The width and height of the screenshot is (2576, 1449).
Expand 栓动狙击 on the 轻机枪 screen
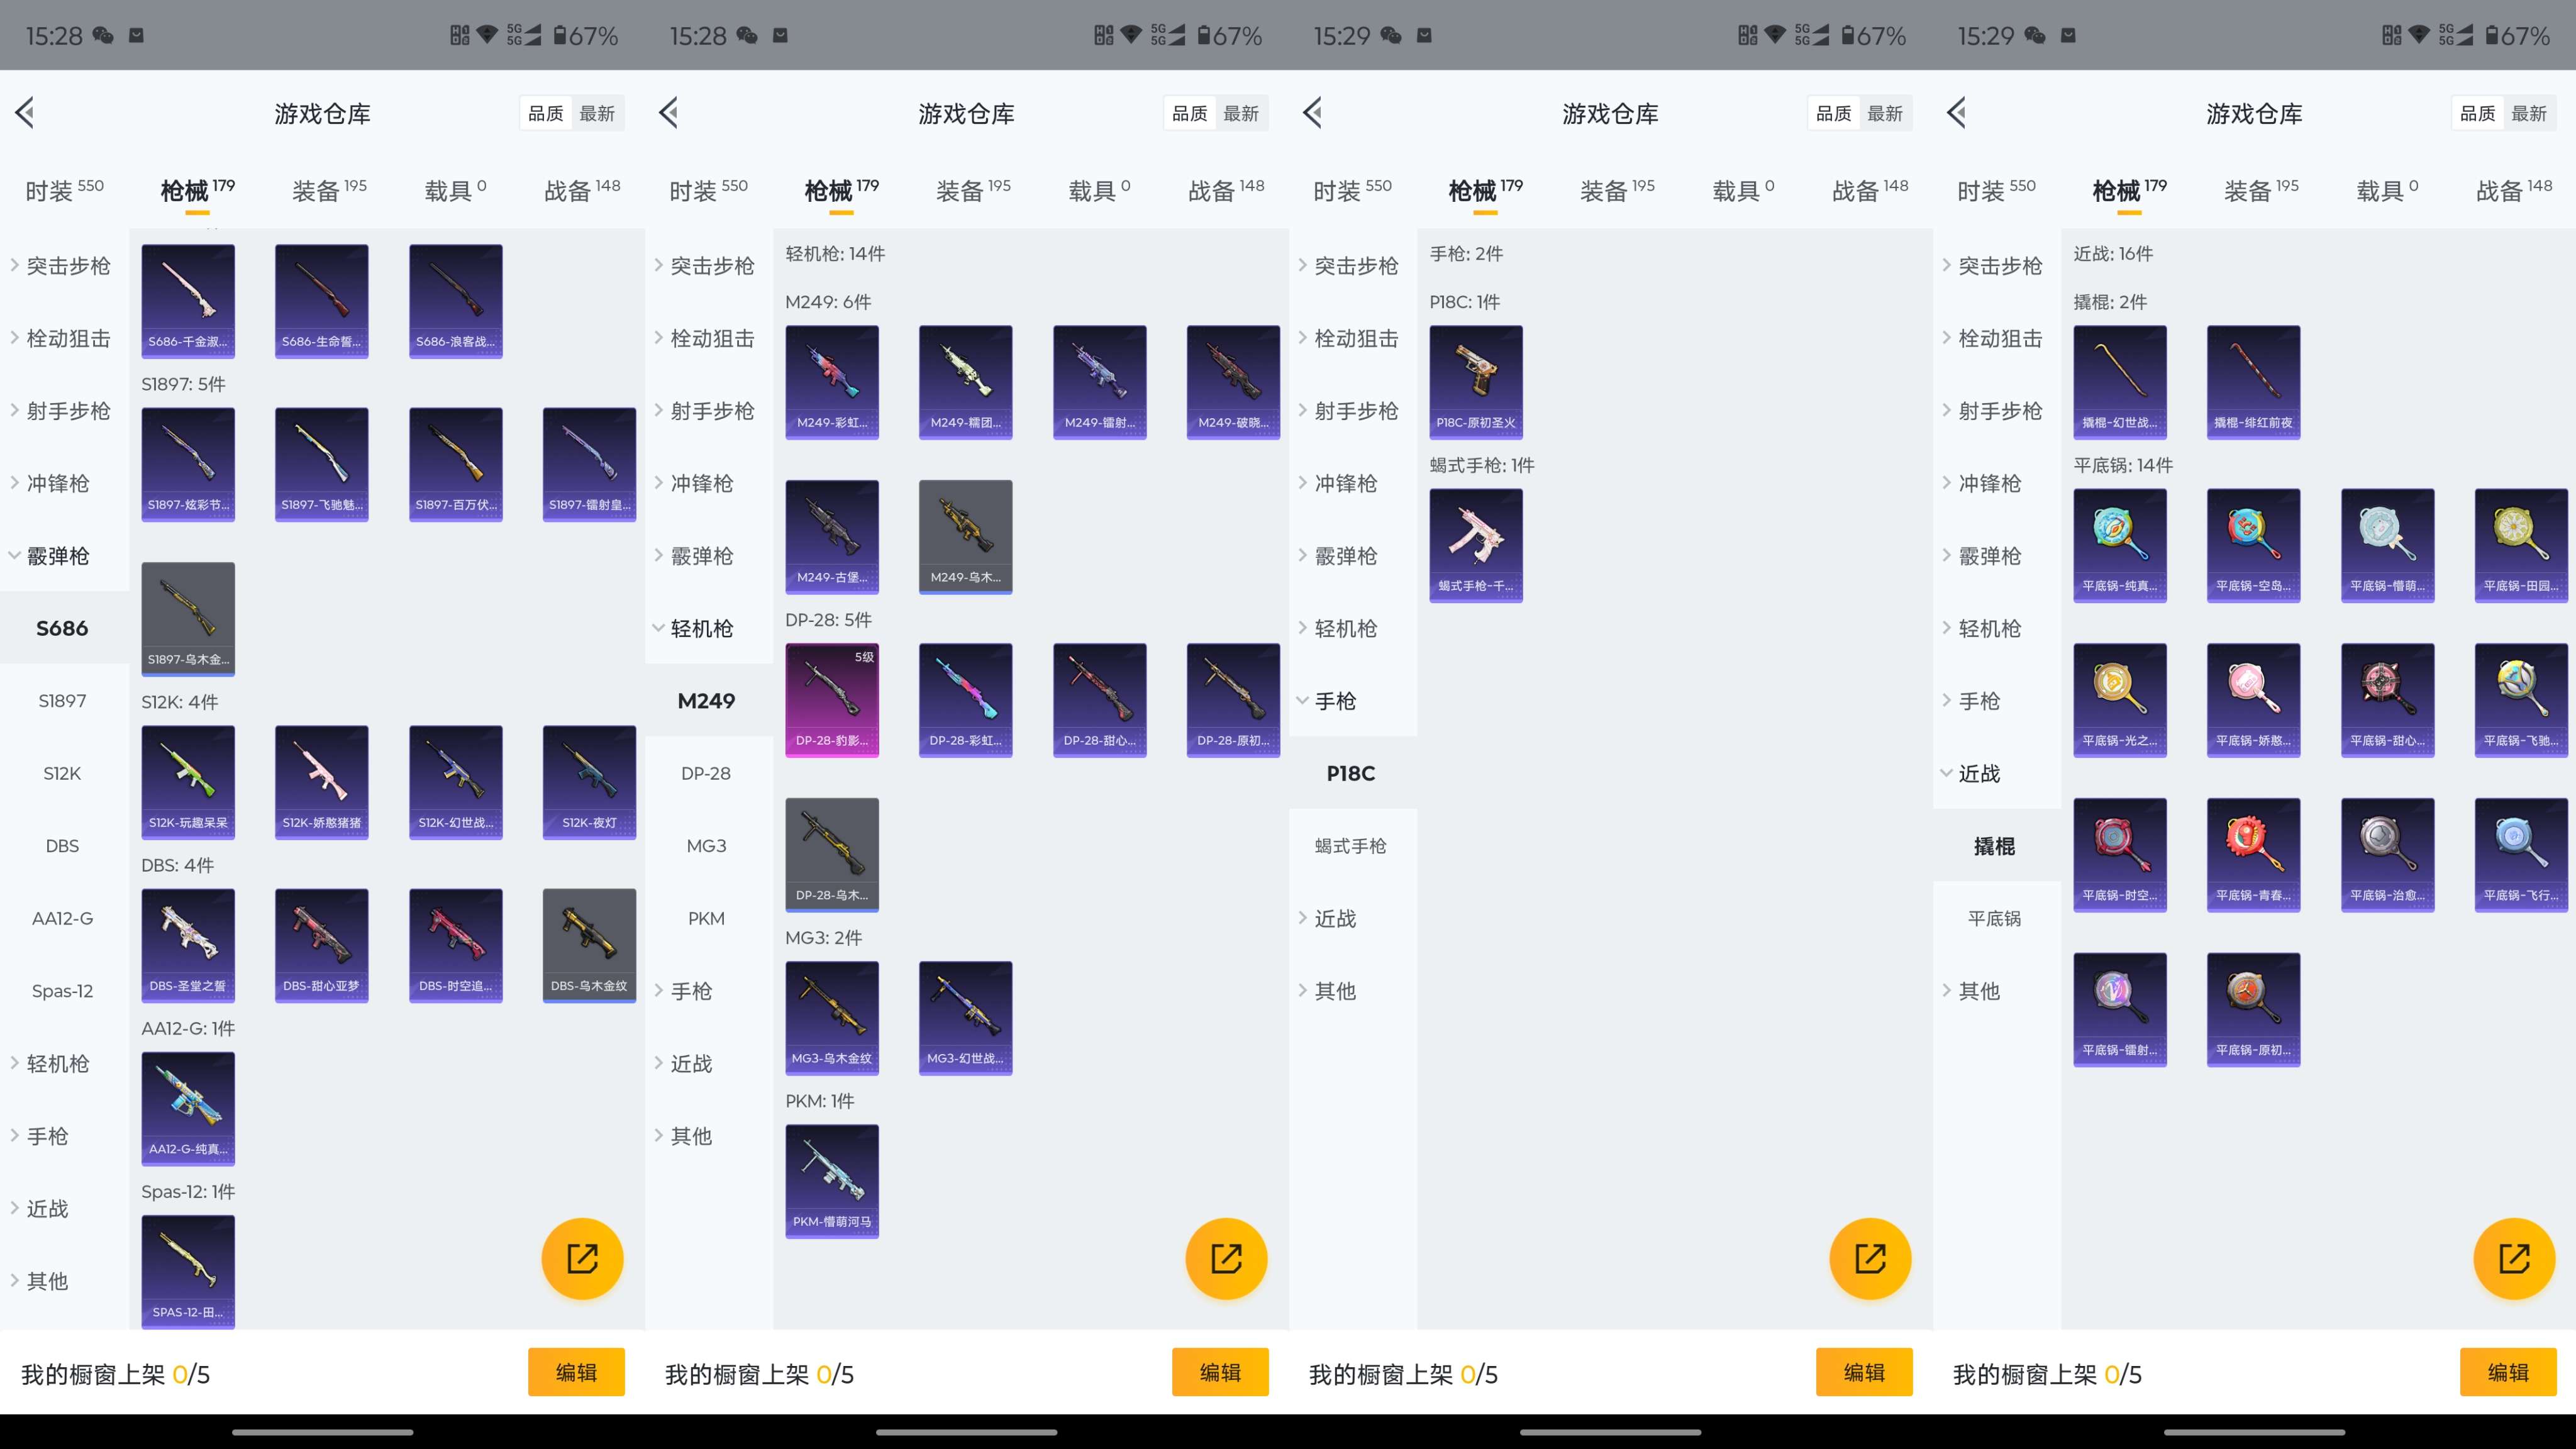708,338
